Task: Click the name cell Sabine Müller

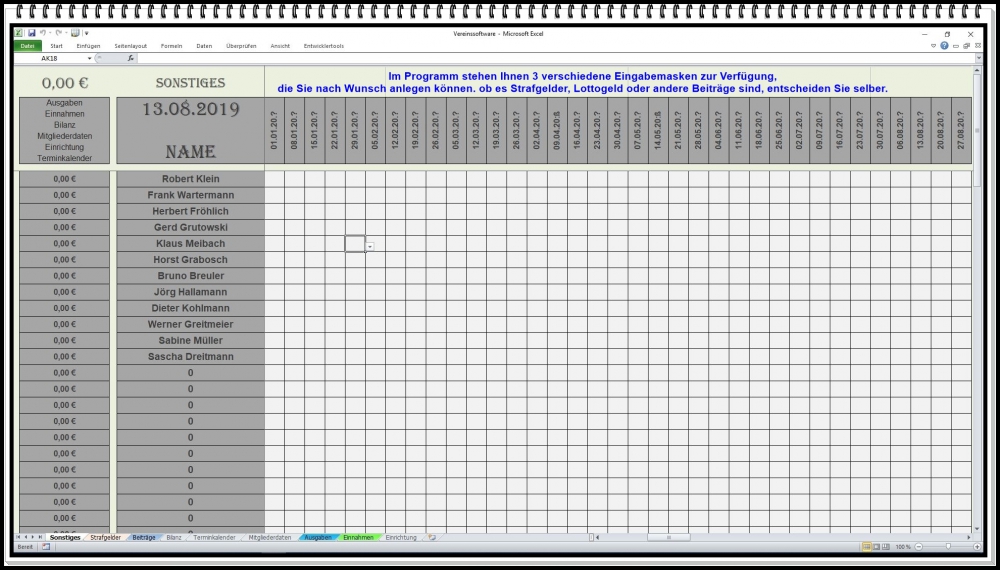Action: [190, 340]
